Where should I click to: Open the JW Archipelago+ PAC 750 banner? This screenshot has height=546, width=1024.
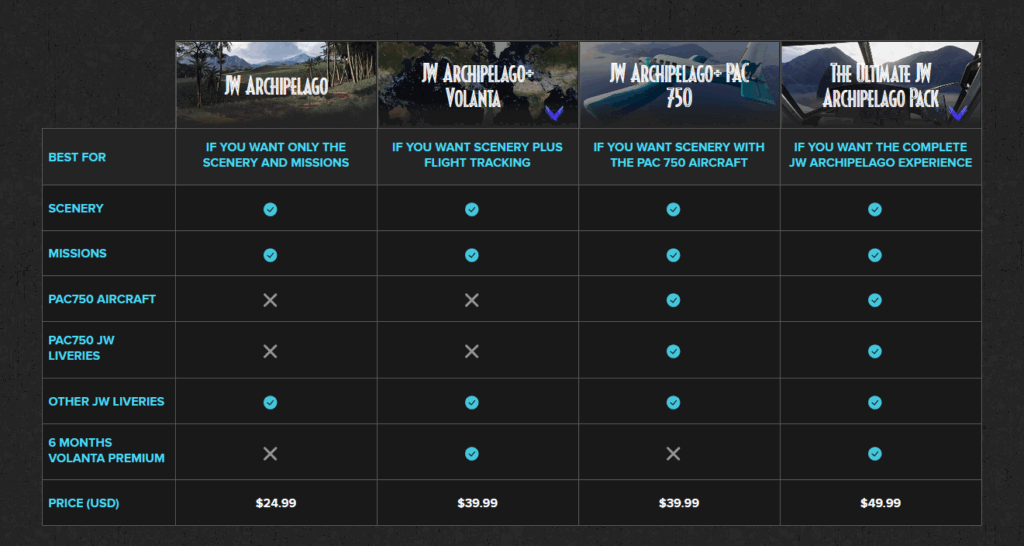pyautogui.click(x=679, y=85)
